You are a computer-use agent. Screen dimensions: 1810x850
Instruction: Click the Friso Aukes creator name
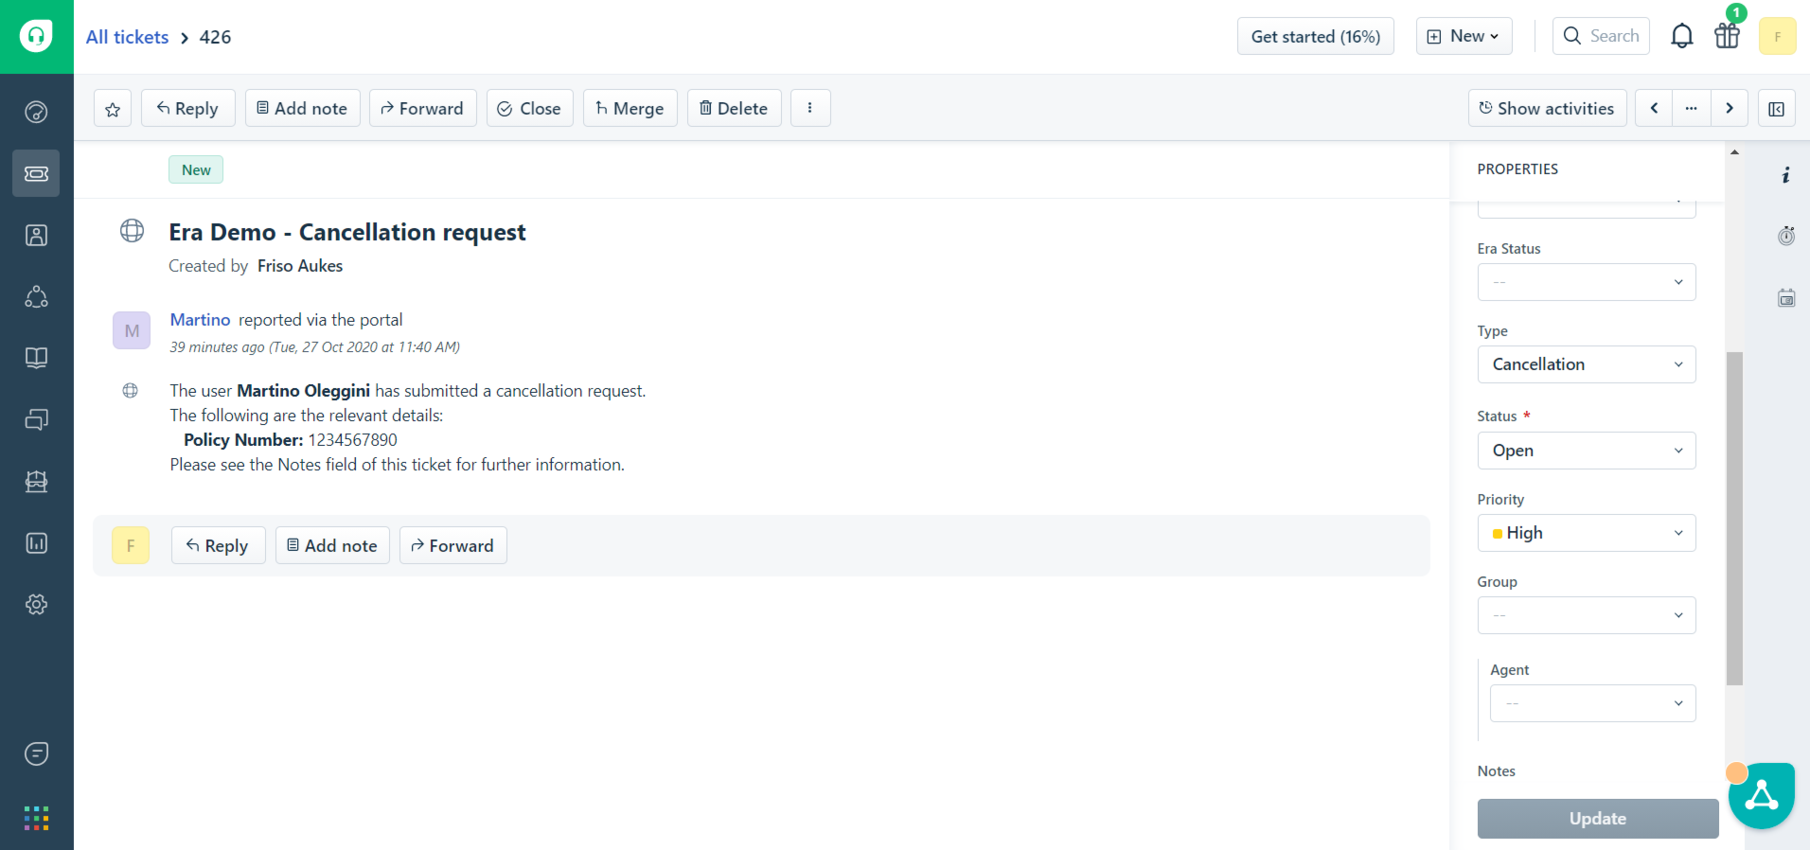[300, 266]
